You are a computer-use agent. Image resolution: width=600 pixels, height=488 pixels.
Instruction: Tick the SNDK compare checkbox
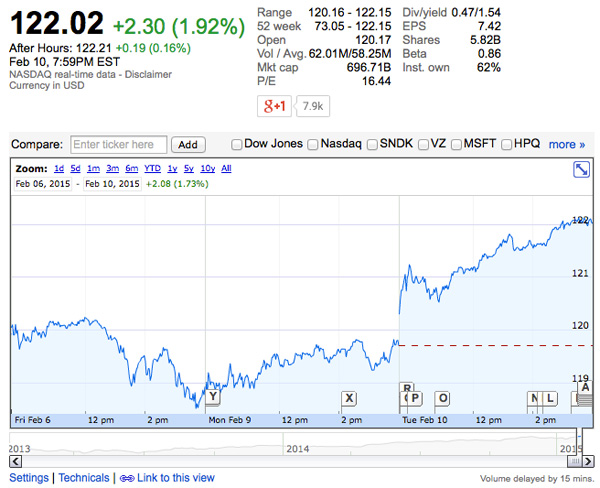tap(372, 145)
